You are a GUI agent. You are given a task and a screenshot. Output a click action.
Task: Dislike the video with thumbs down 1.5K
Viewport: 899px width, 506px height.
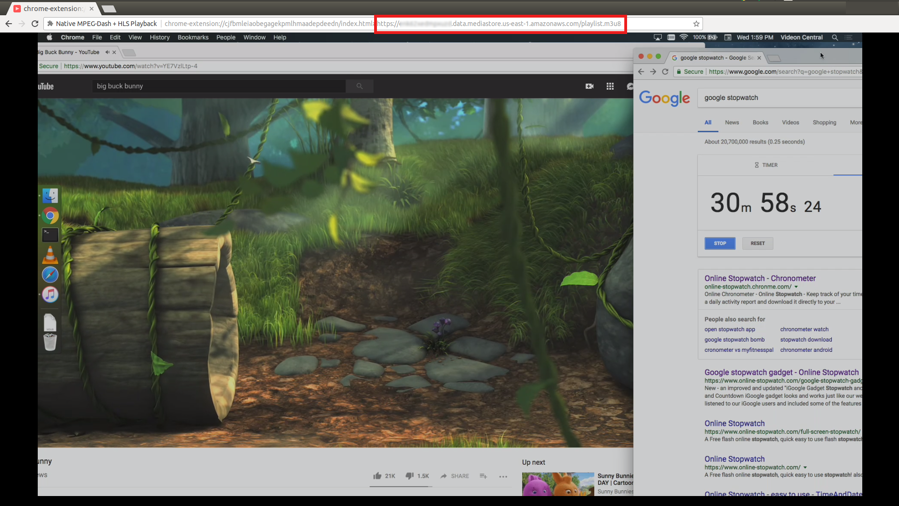[417, 476]
